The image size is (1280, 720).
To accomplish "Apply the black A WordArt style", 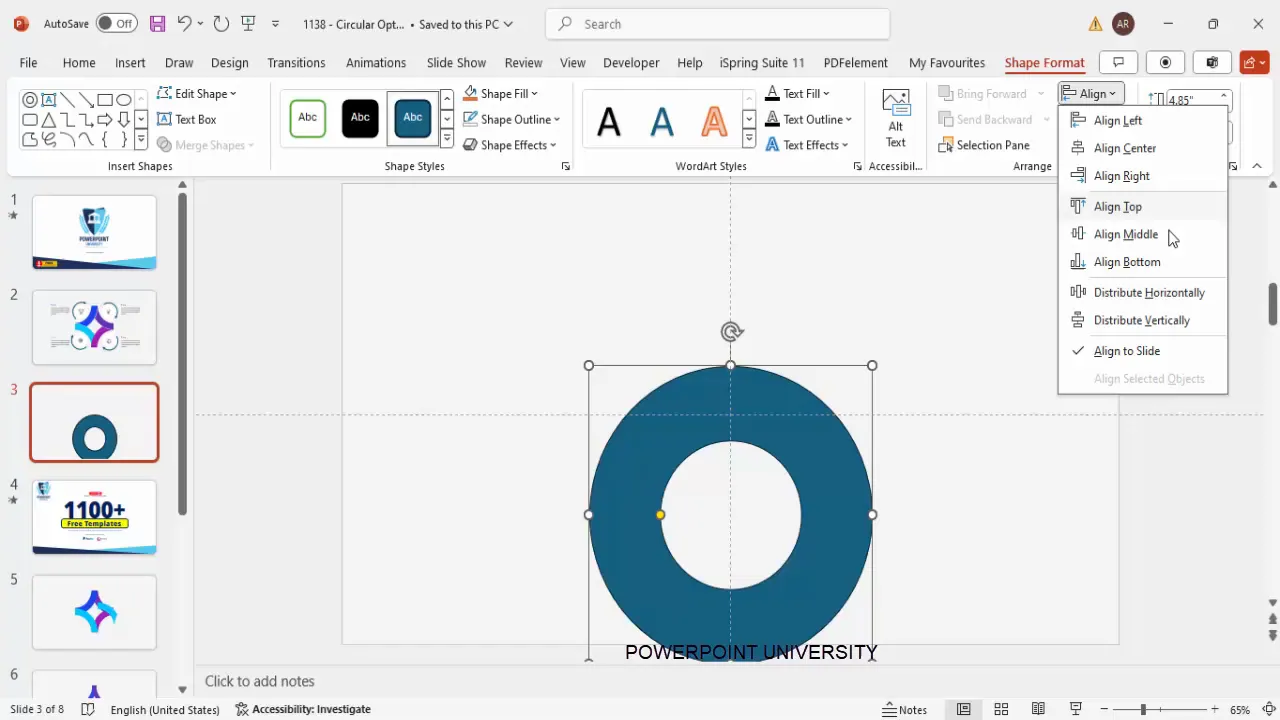I will click(609, 122).
